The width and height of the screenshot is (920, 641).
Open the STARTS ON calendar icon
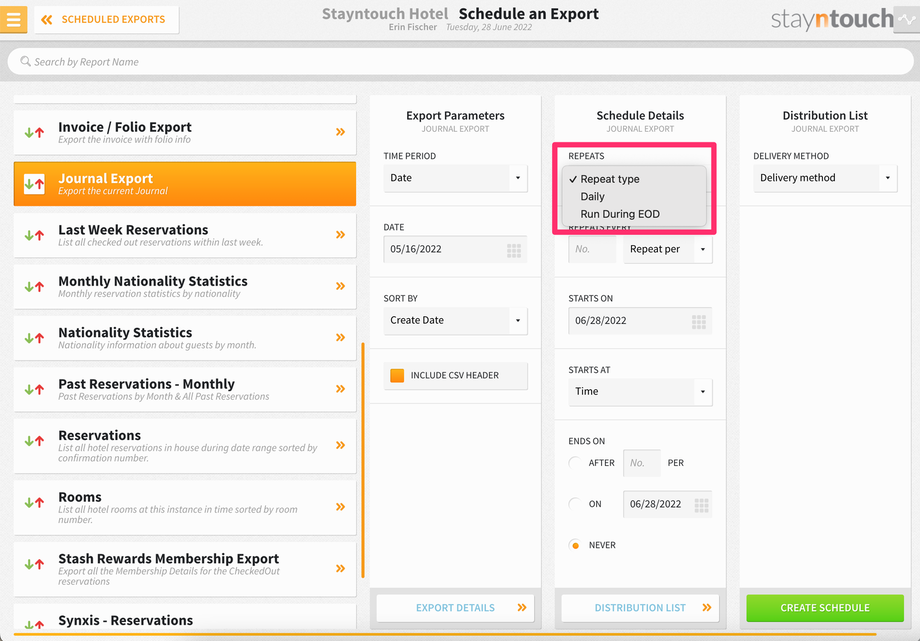click(x=699, y=322)
